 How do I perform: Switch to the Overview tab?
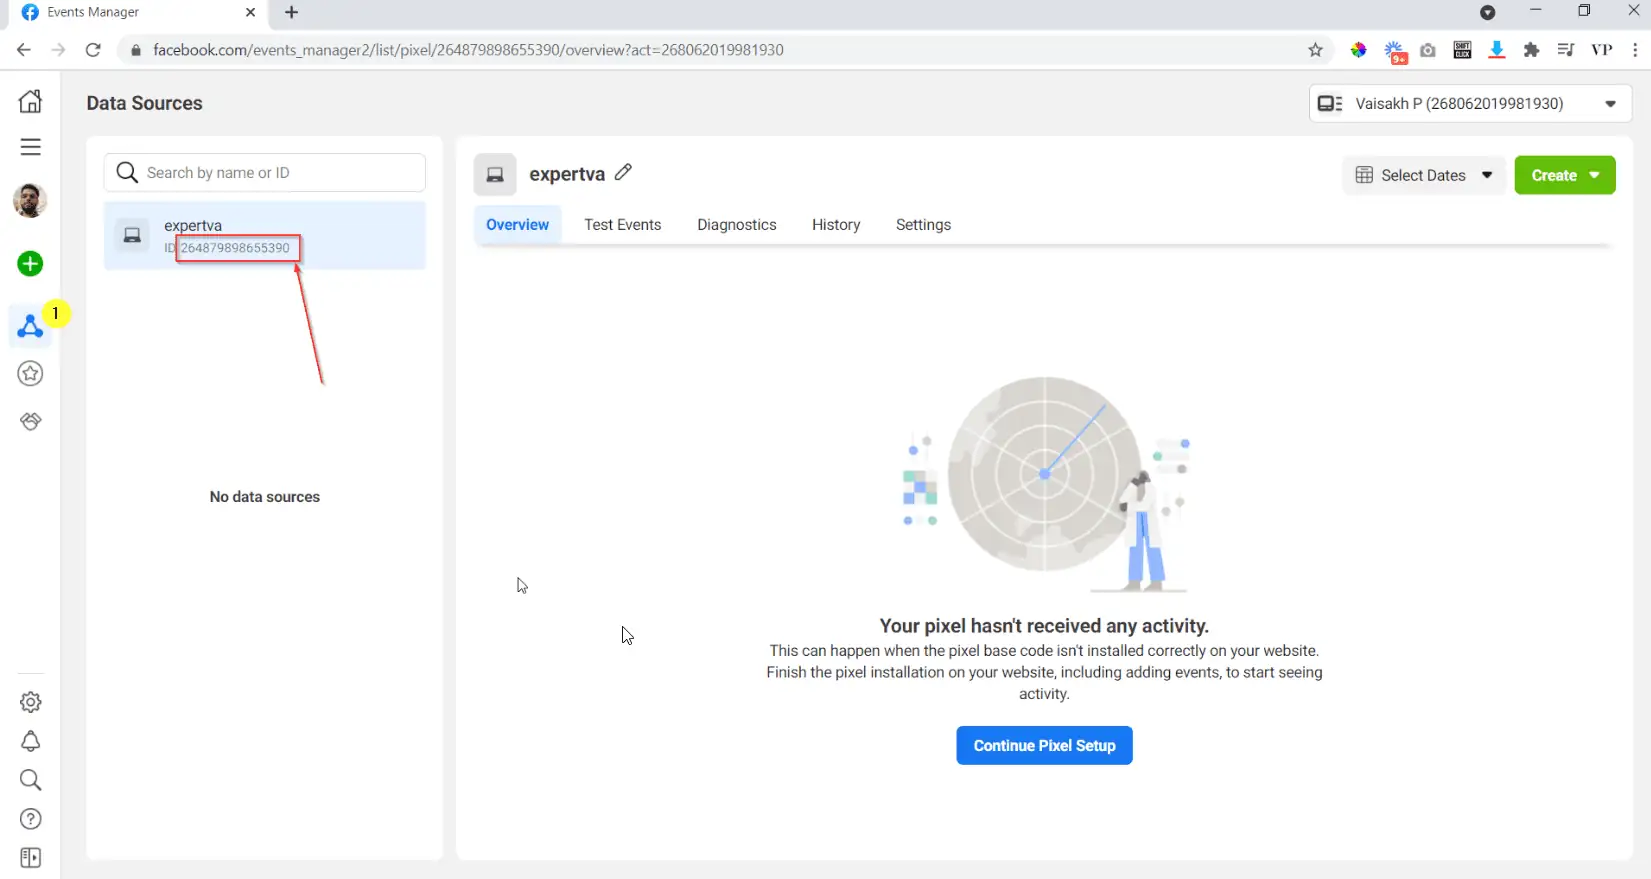[517, 225]
